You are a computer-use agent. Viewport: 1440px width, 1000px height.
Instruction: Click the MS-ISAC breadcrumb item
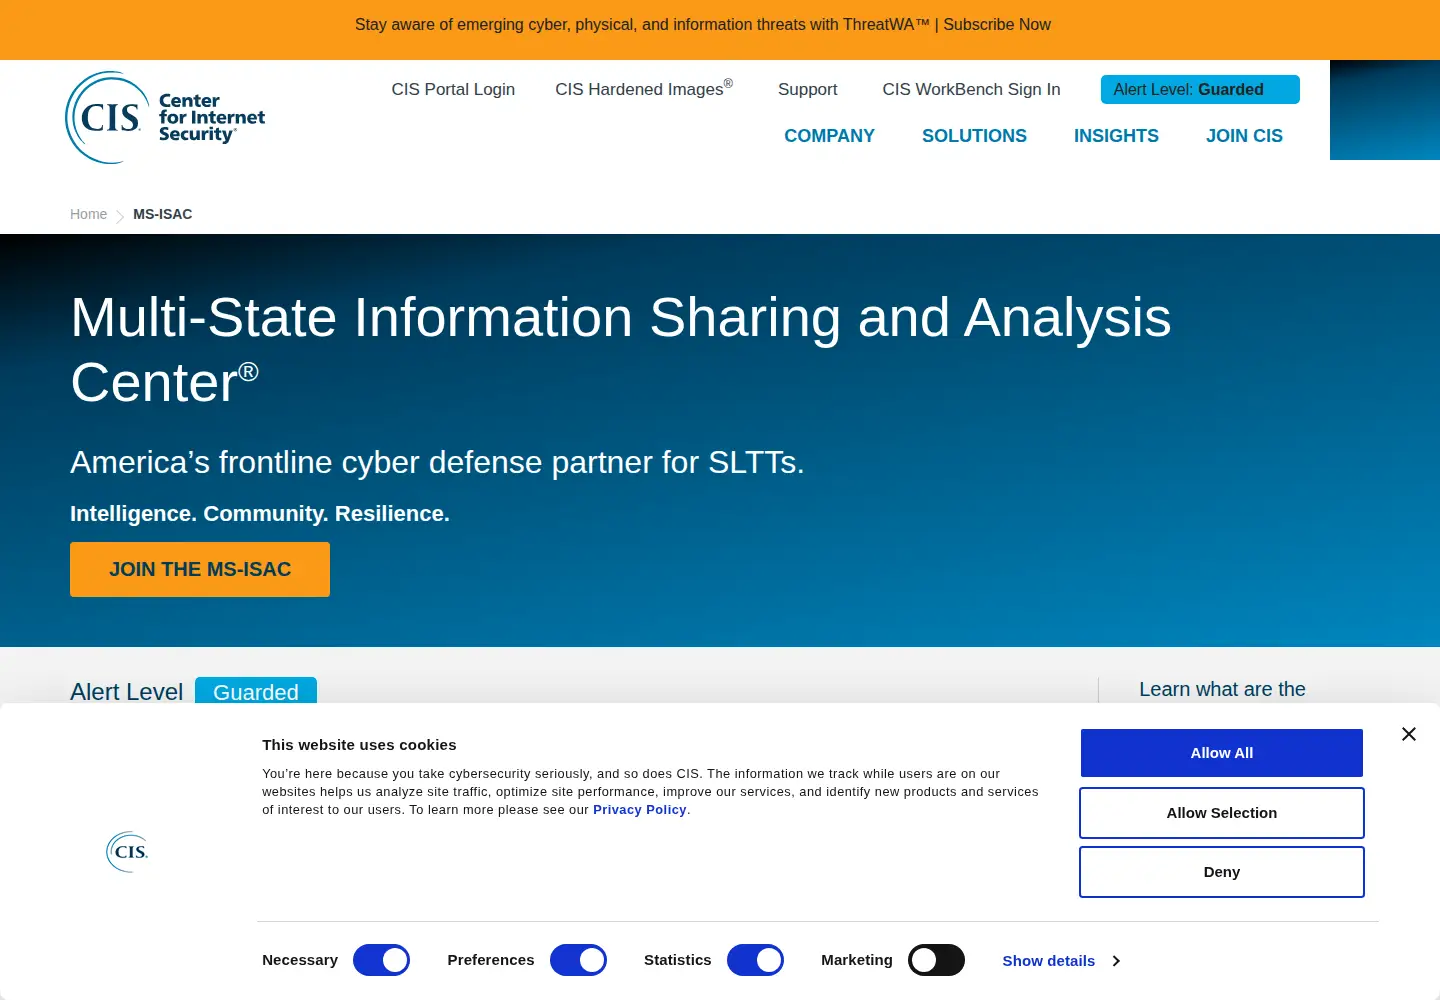[162, 214]
